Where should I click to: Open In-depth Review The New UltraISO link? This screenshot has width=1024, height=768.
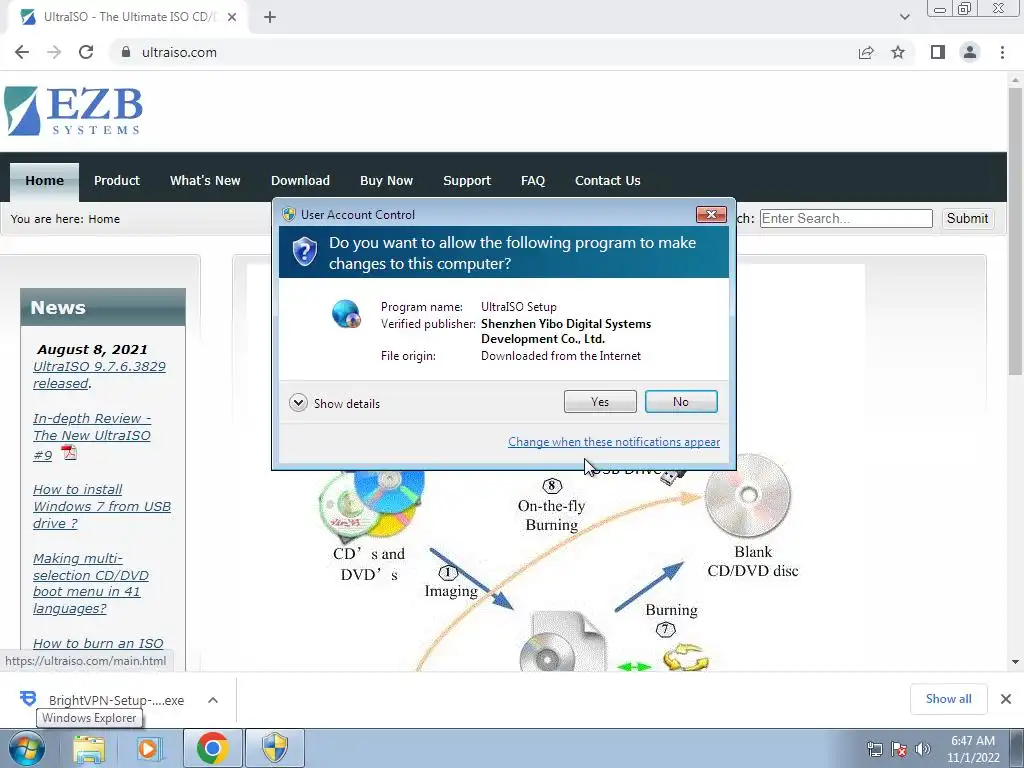(91, 436)
